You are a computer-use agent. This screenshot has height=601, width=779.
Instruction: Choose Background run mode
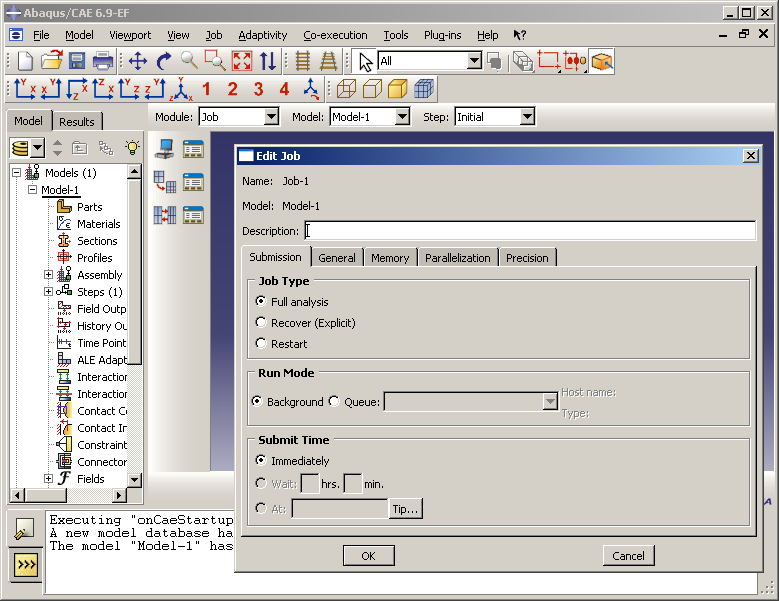click(x=257, y=401)
